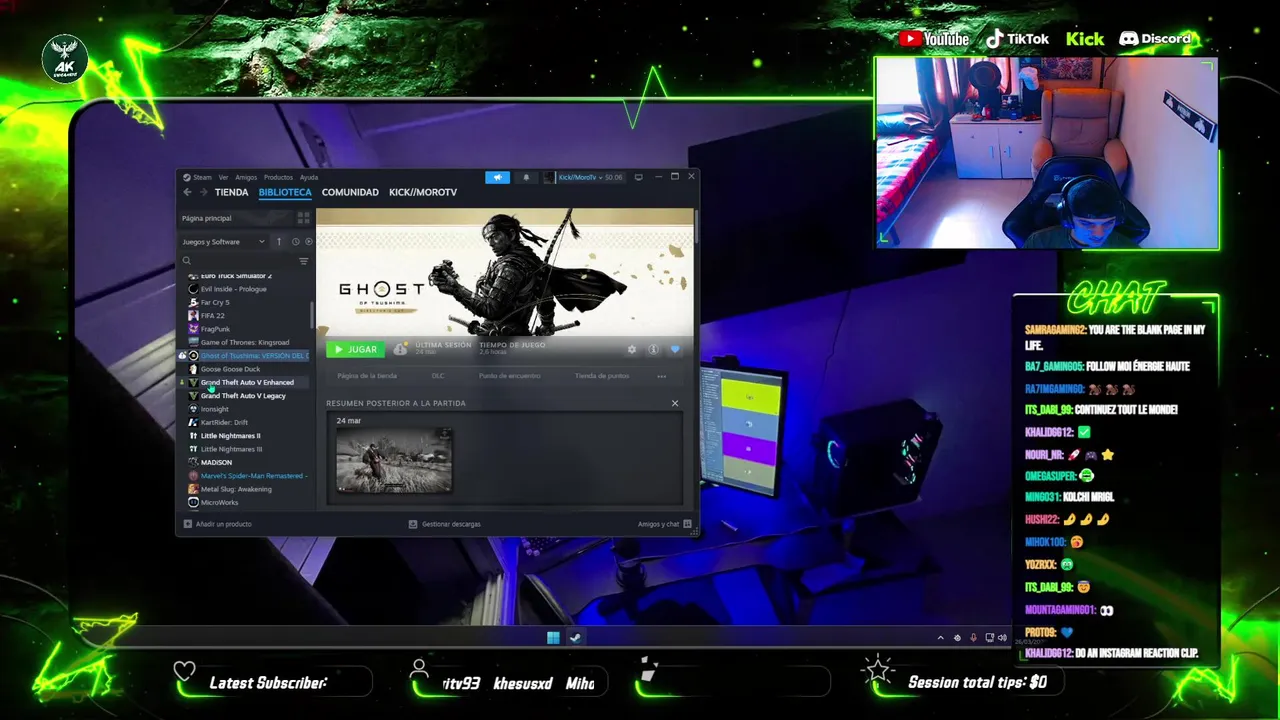Click the Steam icon on the taskbar

[x=575, y=638]
